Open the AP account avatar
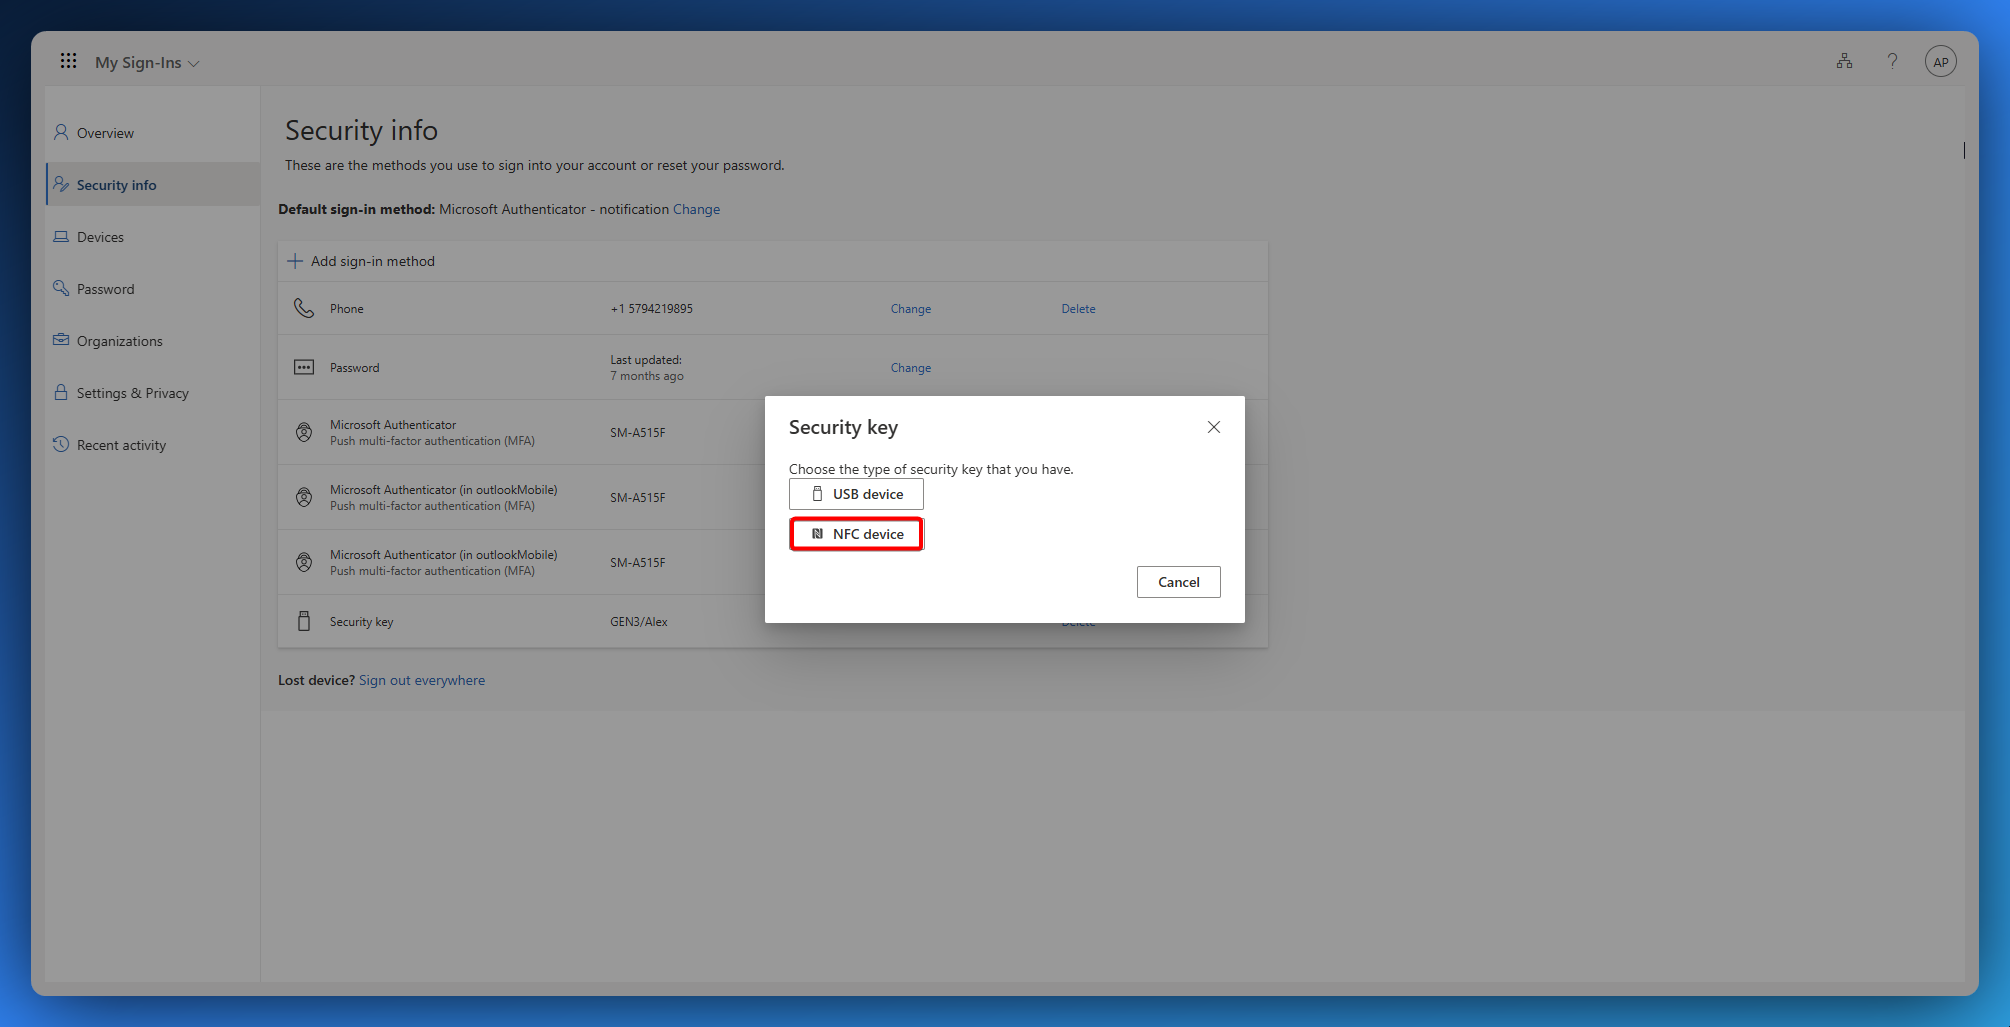The width and height of the screenshot is (2010, 1027). pos(1940,62)
